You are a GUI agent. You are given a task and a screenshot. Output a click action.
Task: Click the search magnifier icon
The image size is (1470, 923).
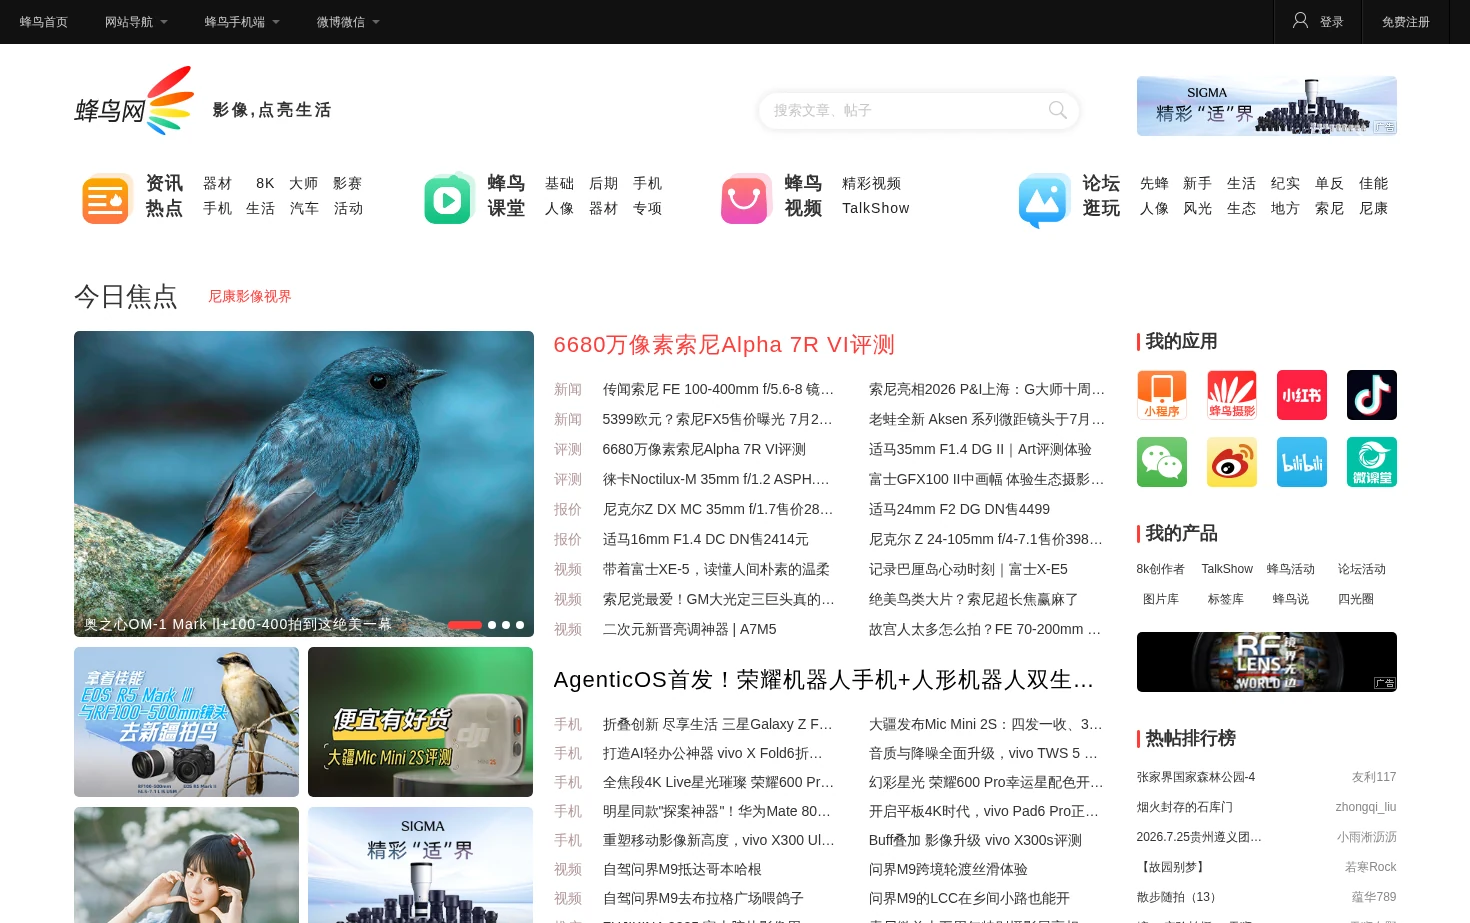click(1057, 110)
